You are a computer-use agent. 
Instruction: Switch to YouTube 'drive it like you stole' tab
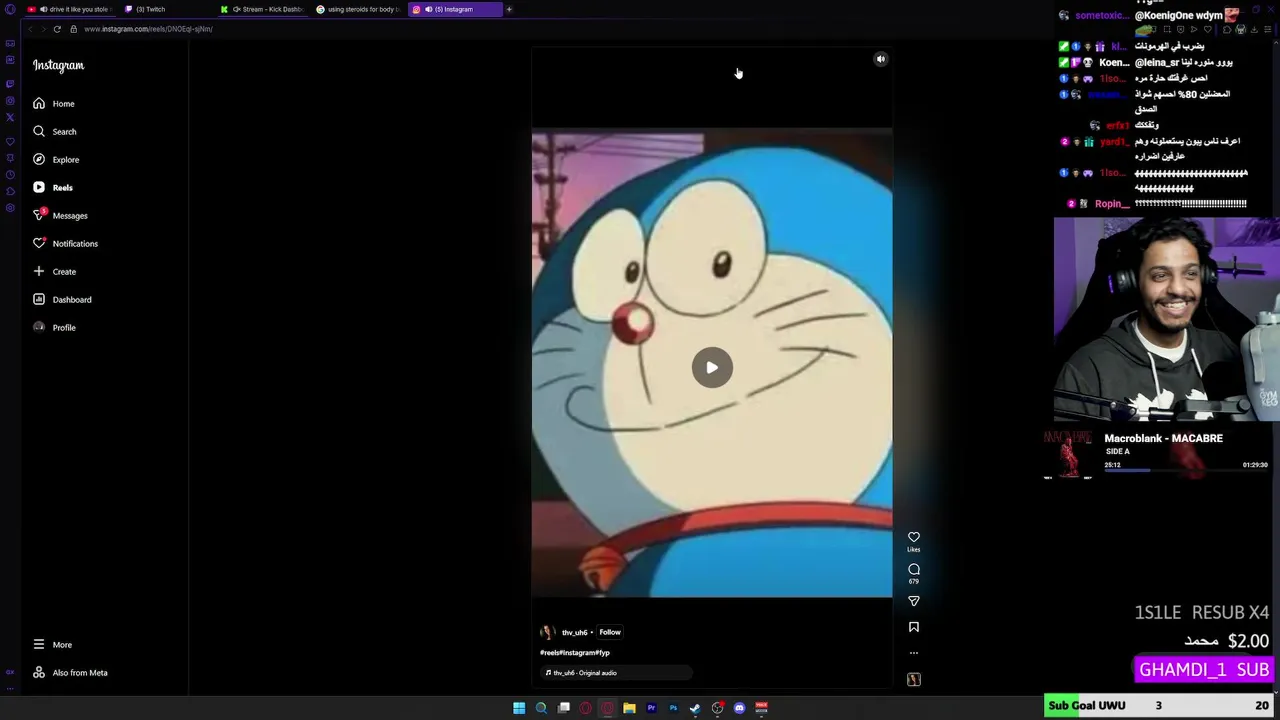[x=70, y=9]
